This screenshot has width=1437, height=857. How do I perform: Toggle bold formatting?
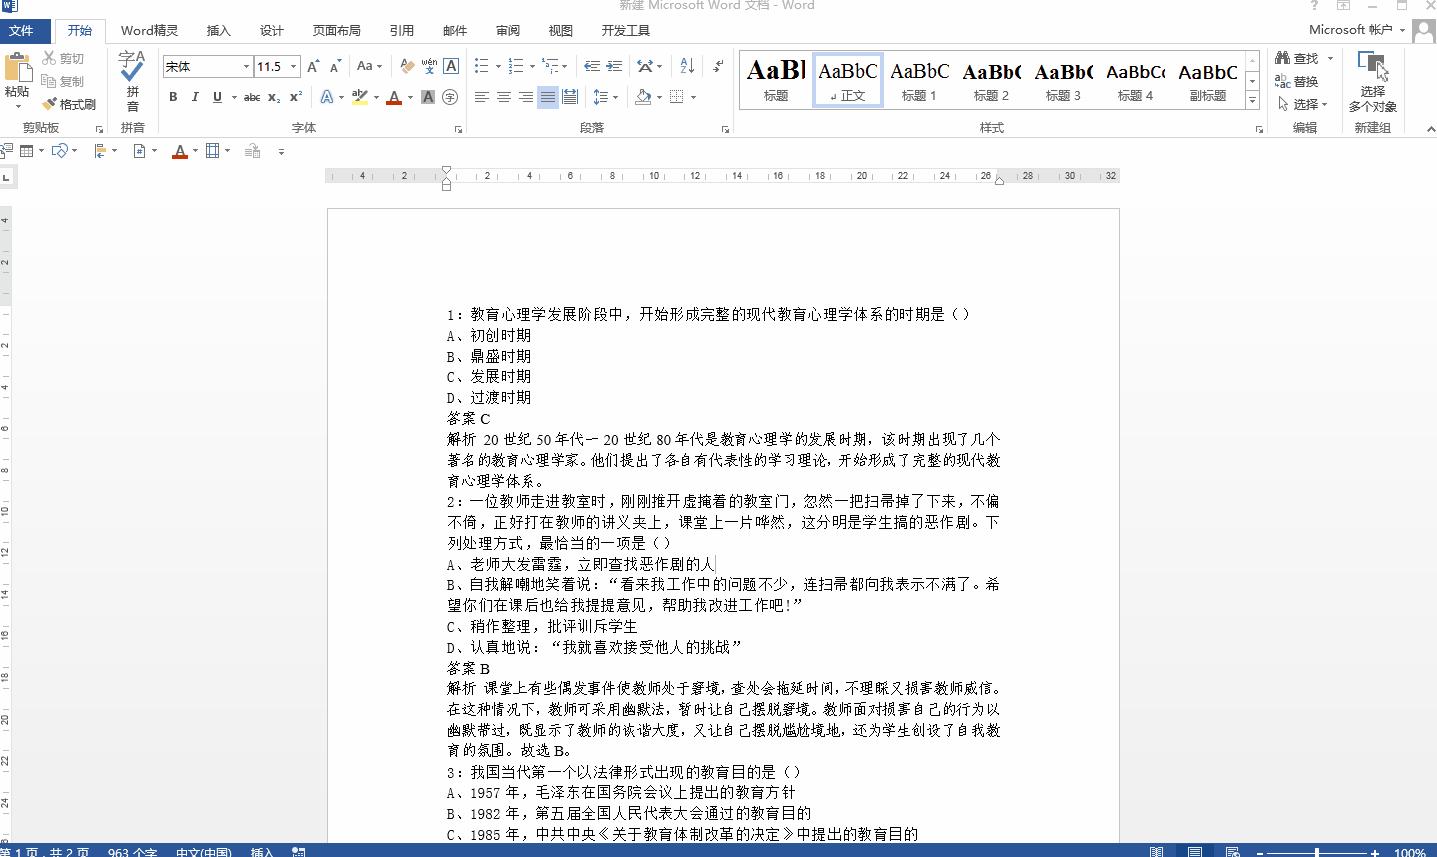[172, 97]
